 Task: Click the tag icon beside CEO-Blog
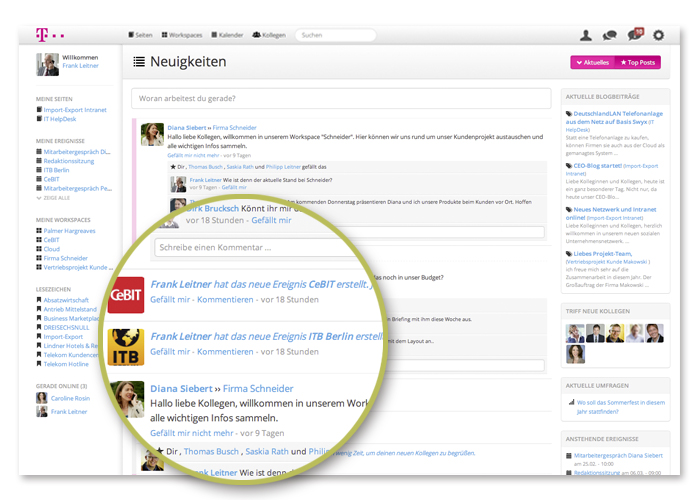(569, 166)
